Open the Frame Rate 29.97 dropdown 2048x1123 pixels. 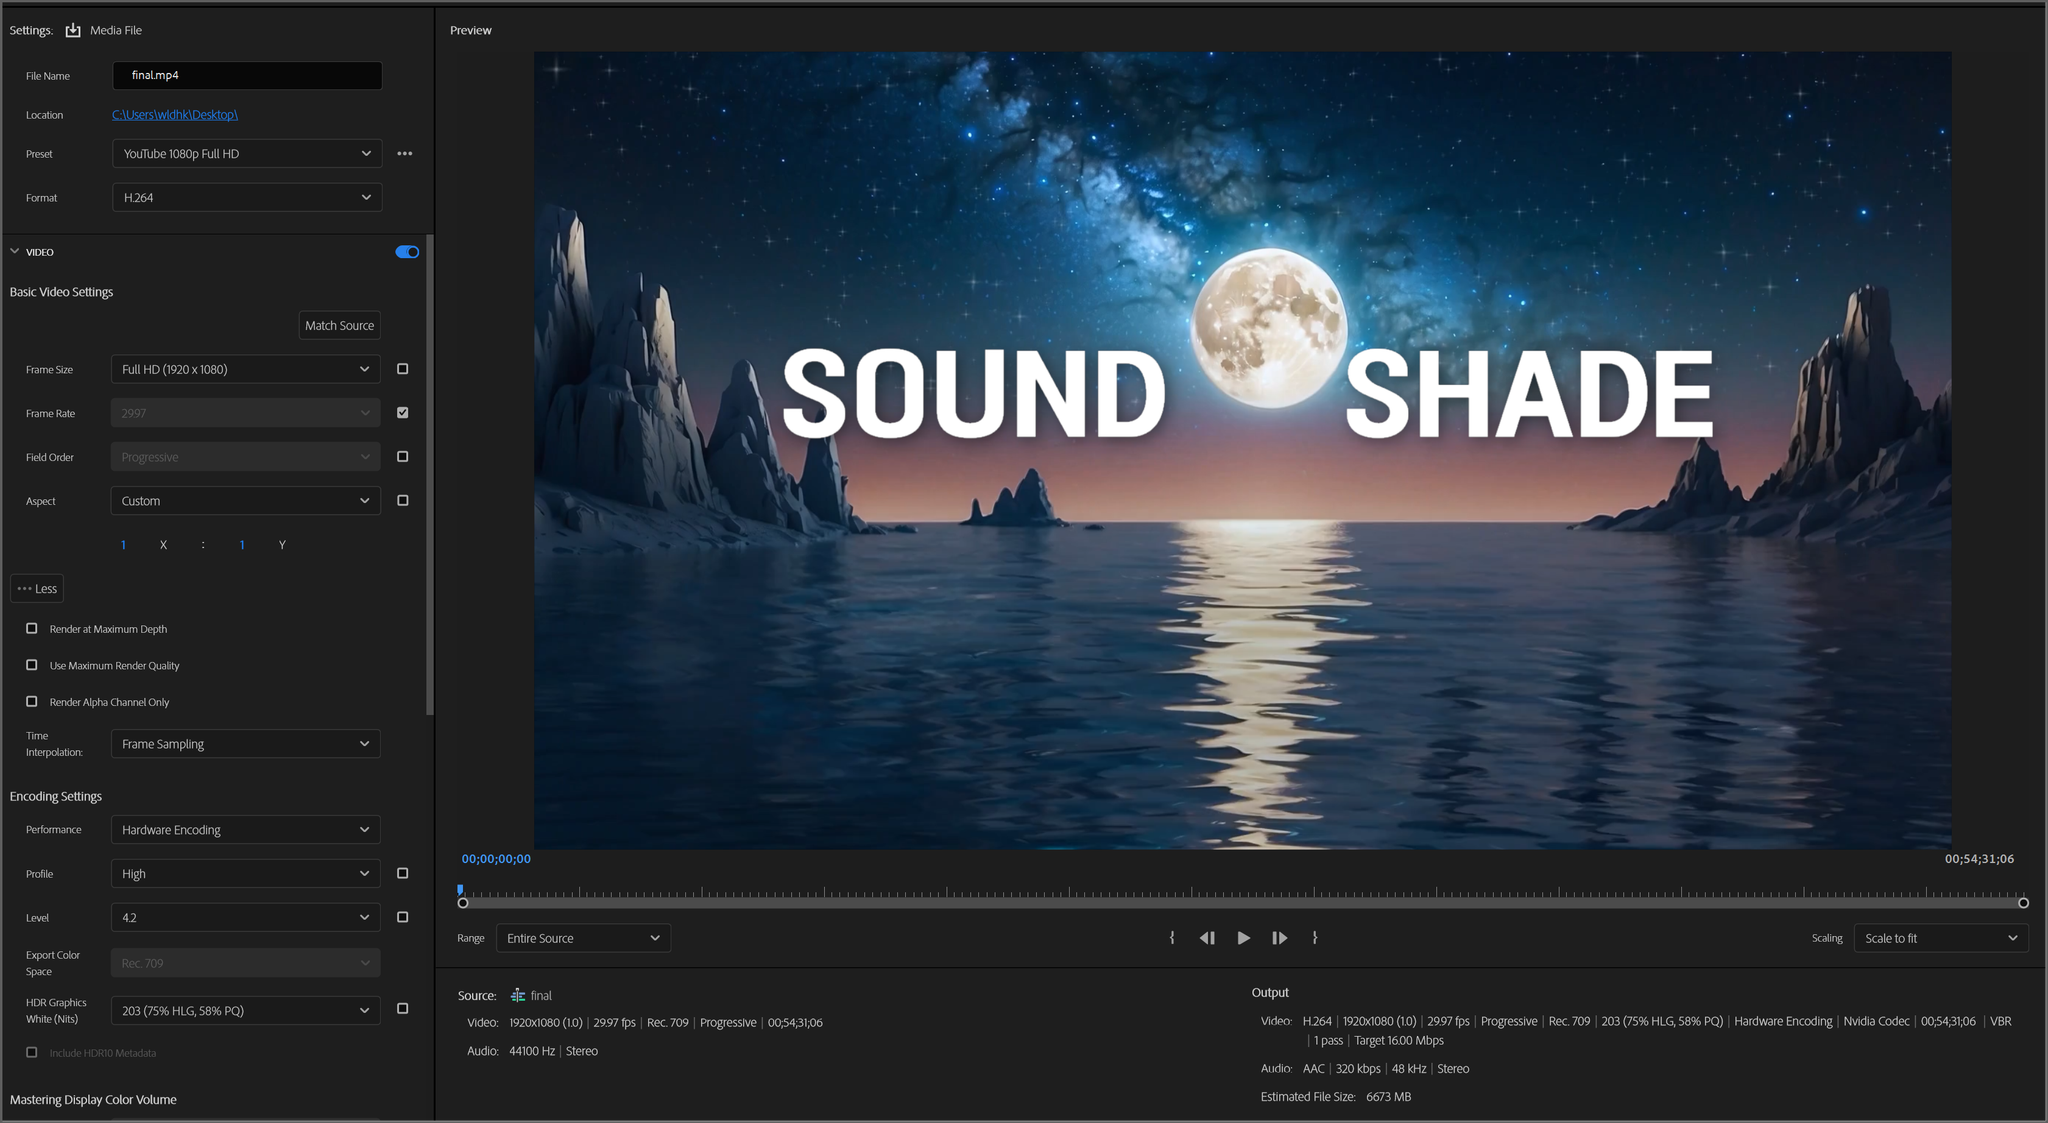click(x=245, y=413)
